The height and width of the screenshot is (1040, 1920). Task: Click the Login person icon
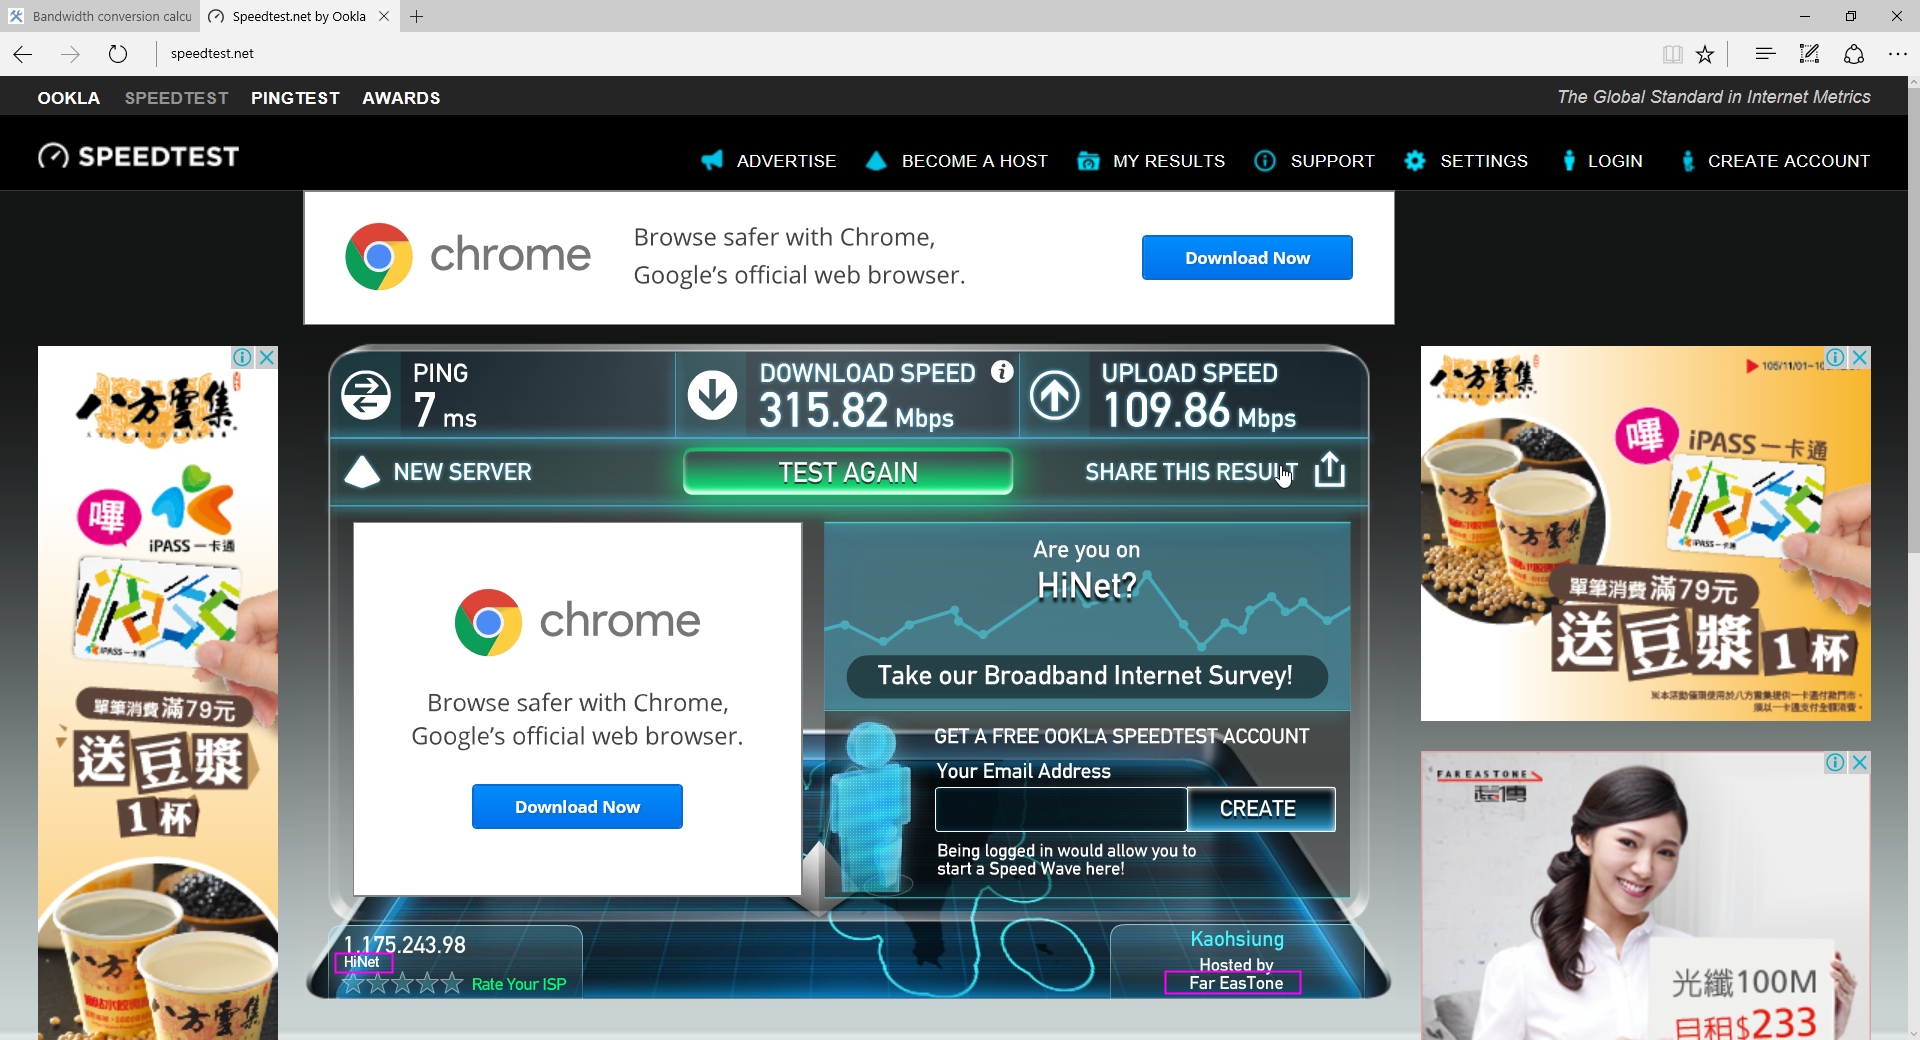pyautogui.click(x=1569, y=160)
